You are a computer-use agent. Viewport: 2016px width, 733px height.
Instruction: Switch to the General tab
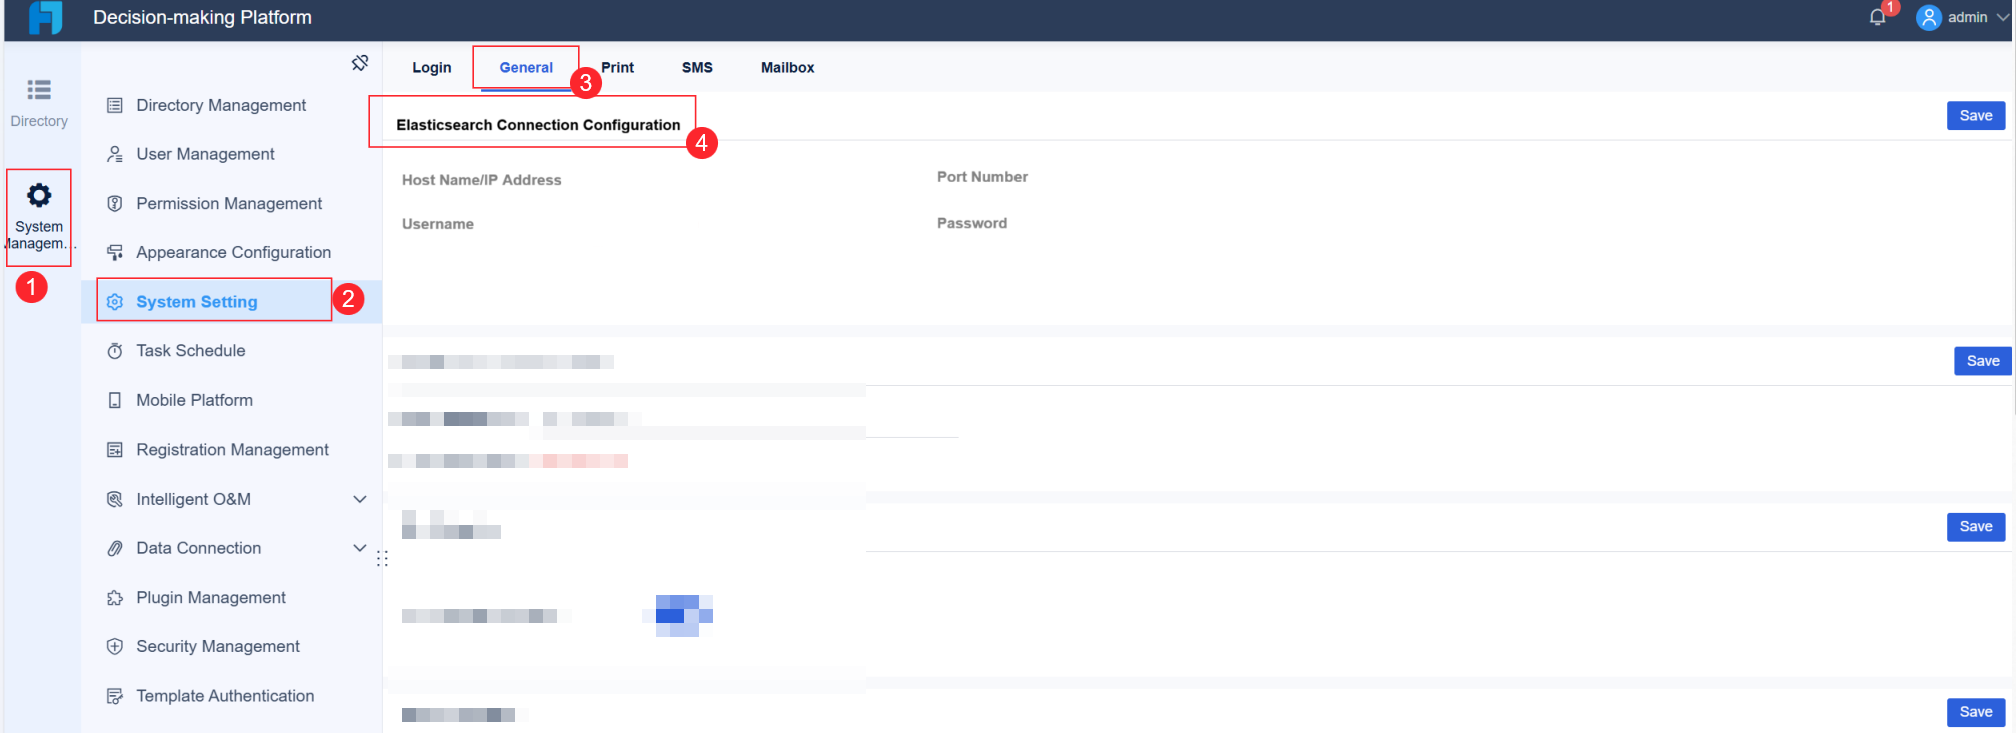coord(526,67)
